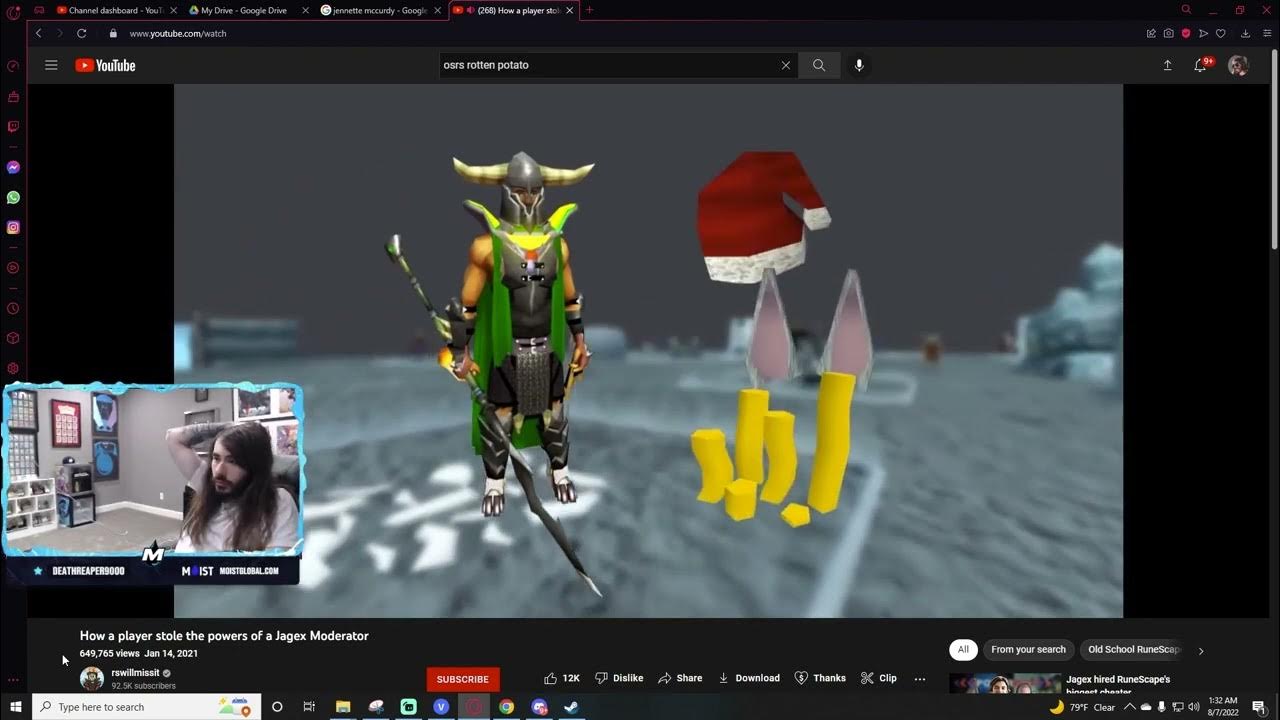The height and width of the screenshot is (720, 1280).
Task: Open Twitch in the browser sidebar
Action: pos(13,127)
